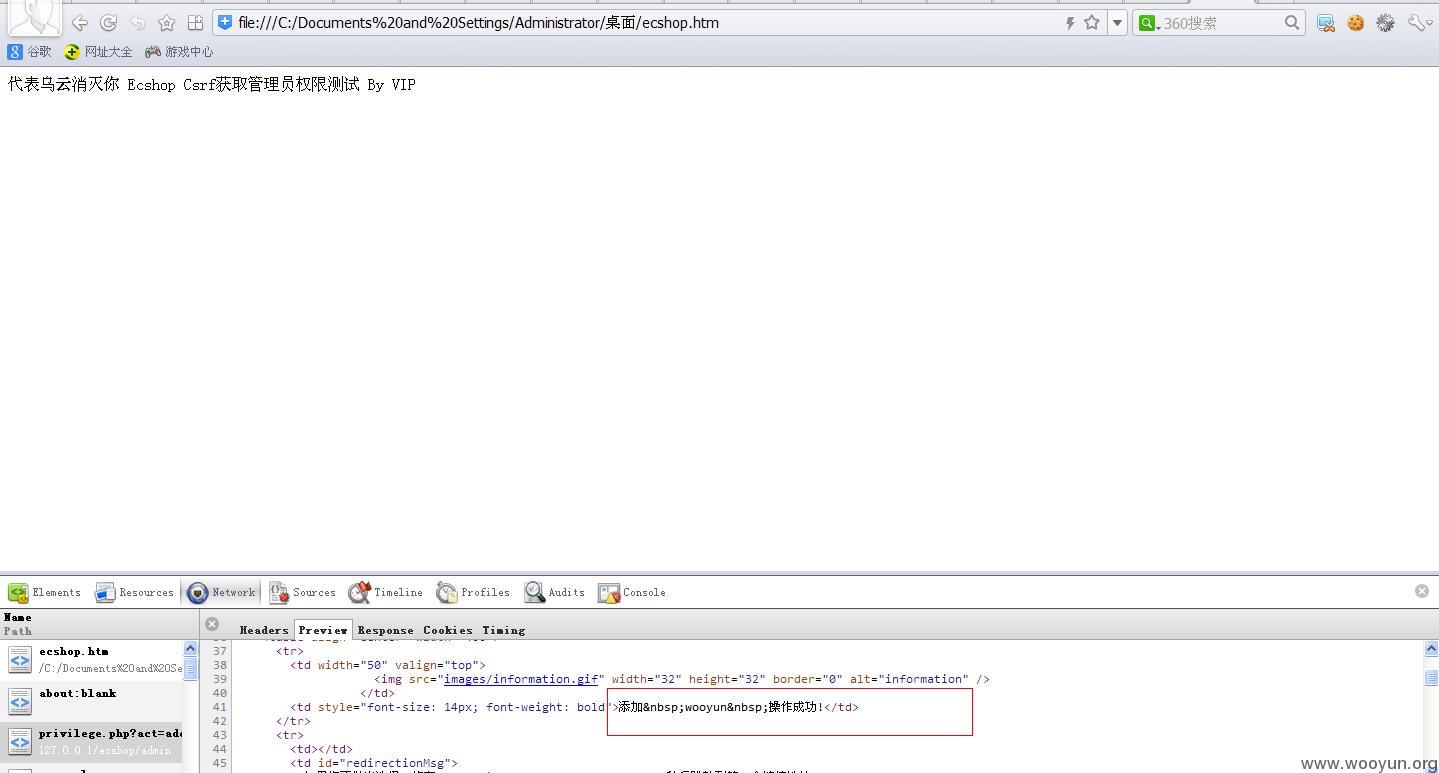Toggle speed mode via the lightning bolt icon
The width and height of the screenshot is (1439, 773).
point(1069,22)
